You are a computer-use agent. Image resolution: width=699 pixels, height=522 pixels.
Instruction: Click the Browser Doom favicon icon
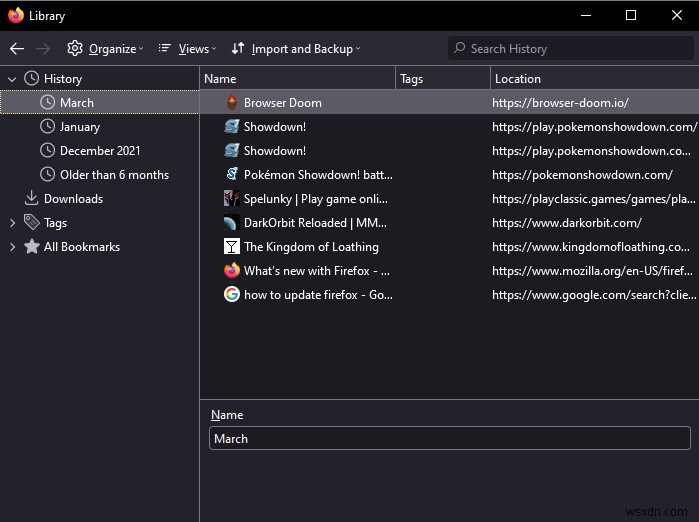[231, 102]
